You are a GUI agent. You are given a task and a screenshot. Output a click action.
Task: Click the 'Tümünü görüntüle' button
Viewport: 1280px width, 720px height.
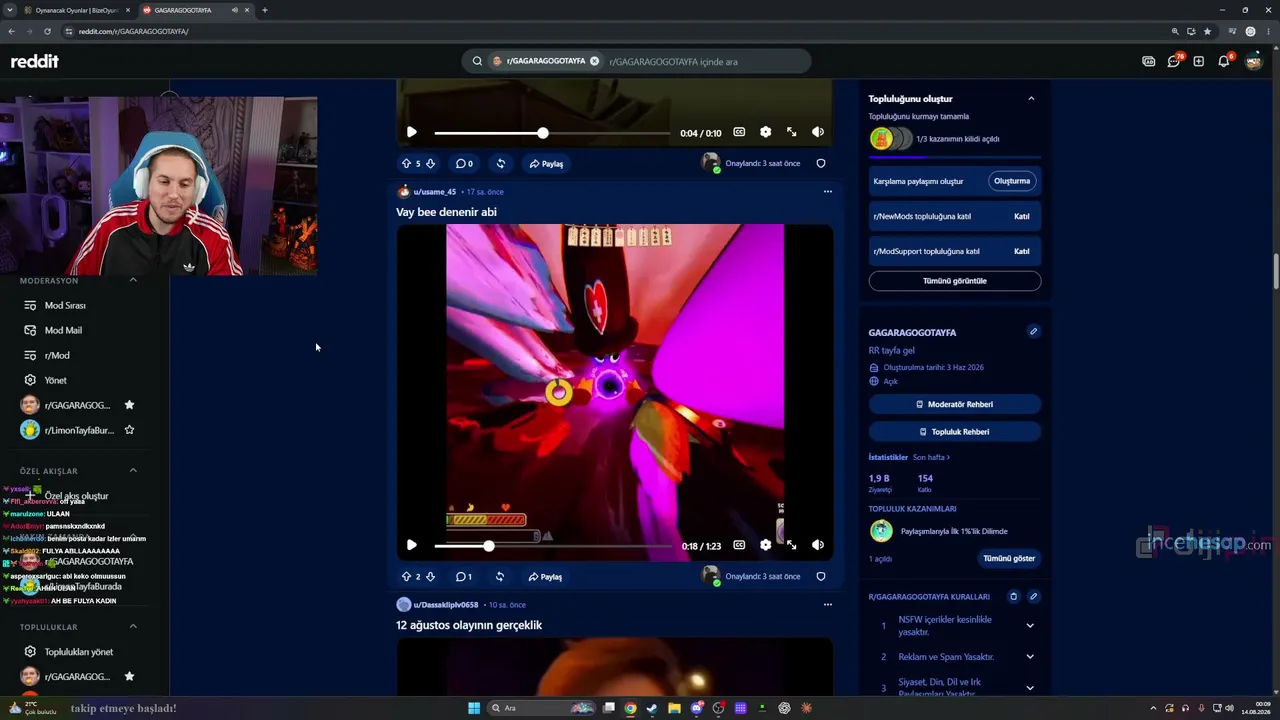coord(955,281)
